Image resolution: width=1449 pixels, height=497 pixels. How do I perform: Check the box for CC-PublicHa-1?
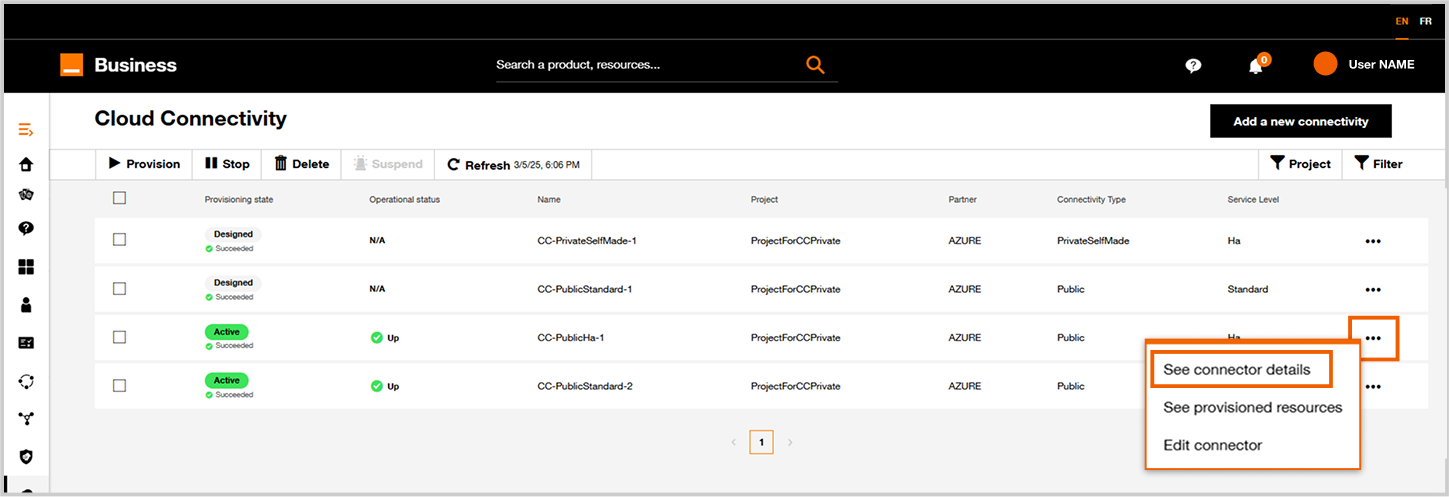(119, 337)
